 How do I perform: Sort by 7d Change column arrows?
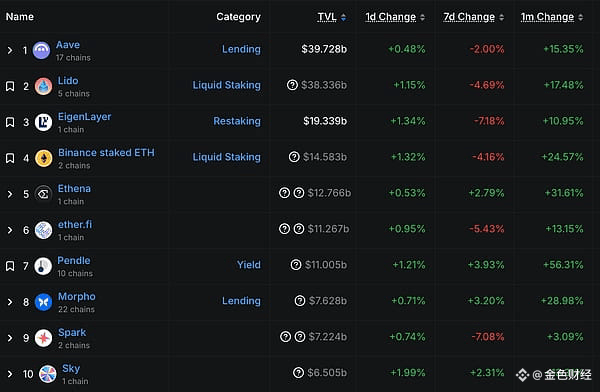[501, 17]
